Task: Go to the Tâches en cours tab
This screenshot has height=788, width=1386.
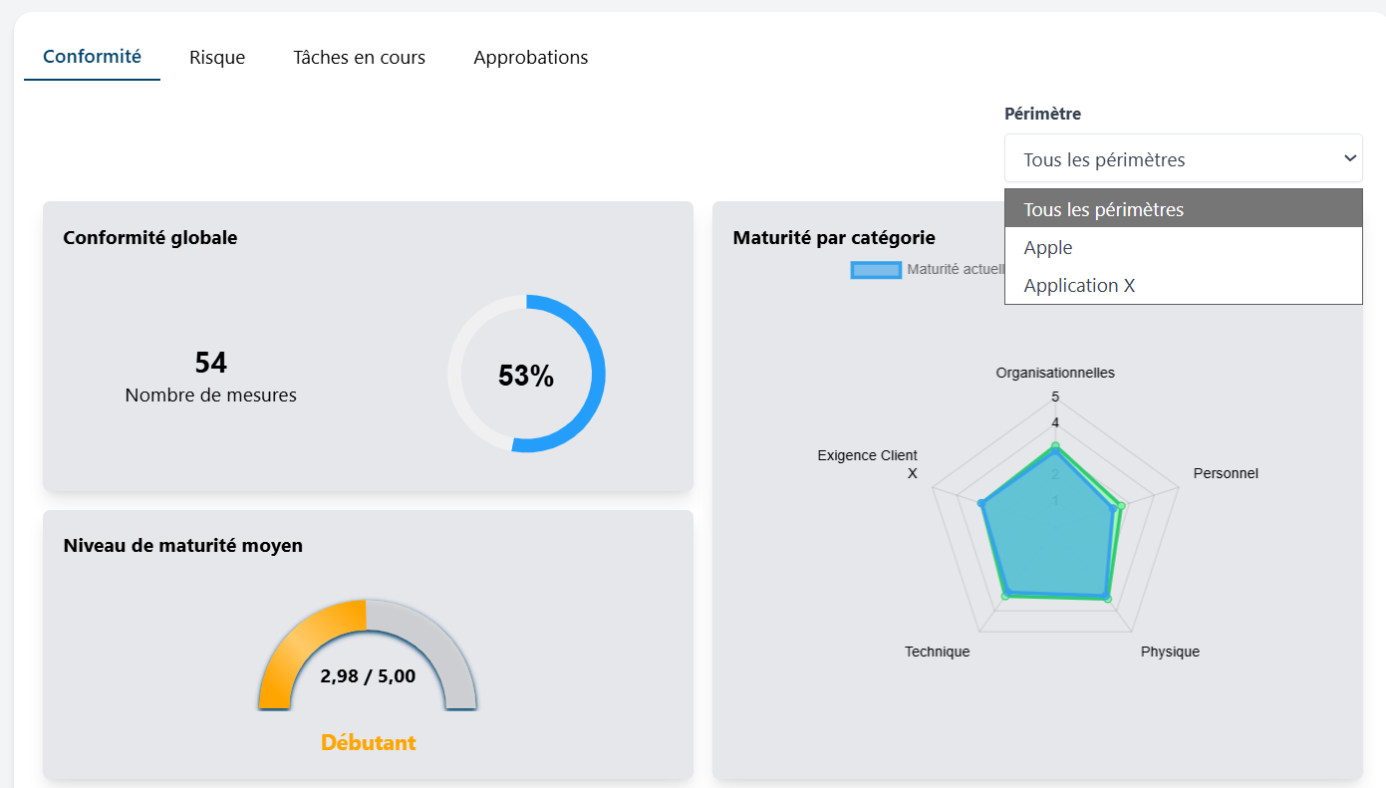Action: click(359, 58)
